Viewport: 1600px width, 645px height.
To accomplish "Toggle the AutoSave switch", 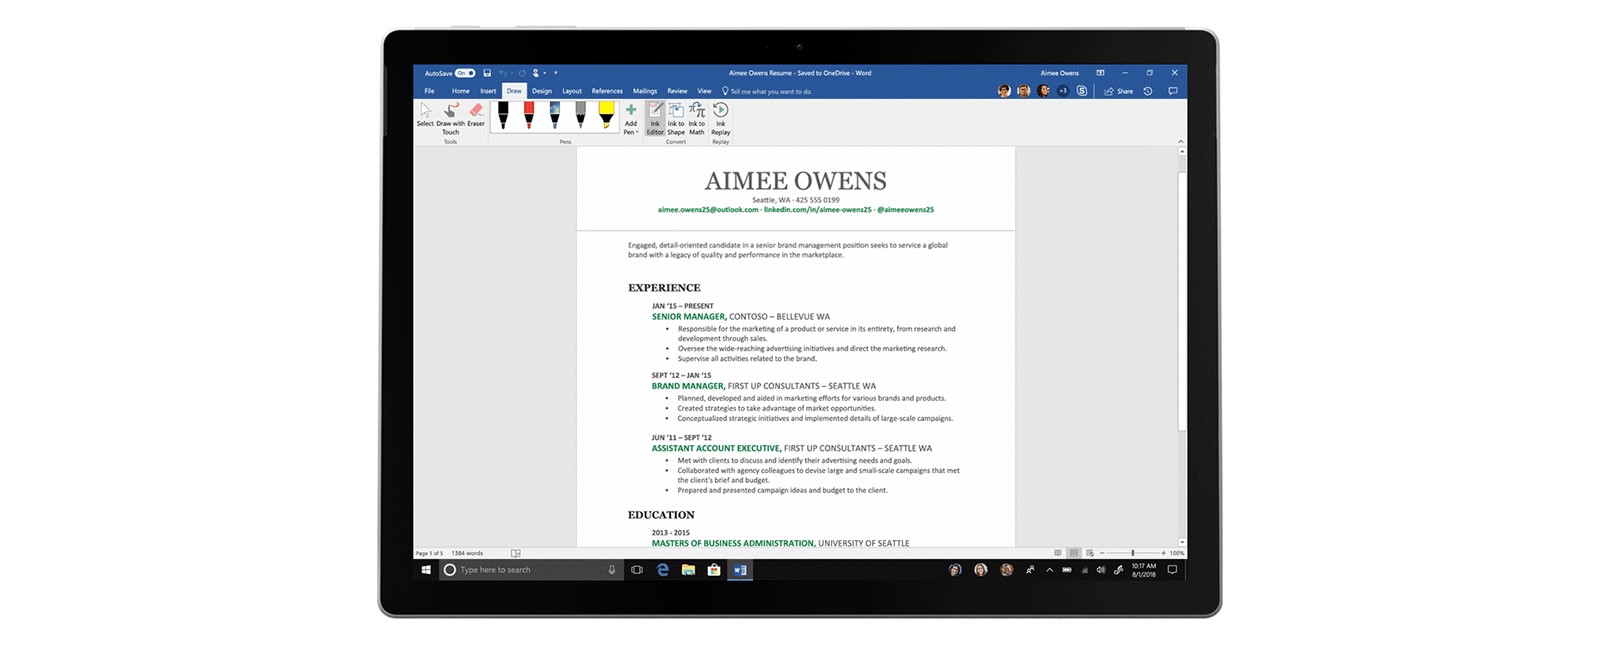I will pos(465,73).
